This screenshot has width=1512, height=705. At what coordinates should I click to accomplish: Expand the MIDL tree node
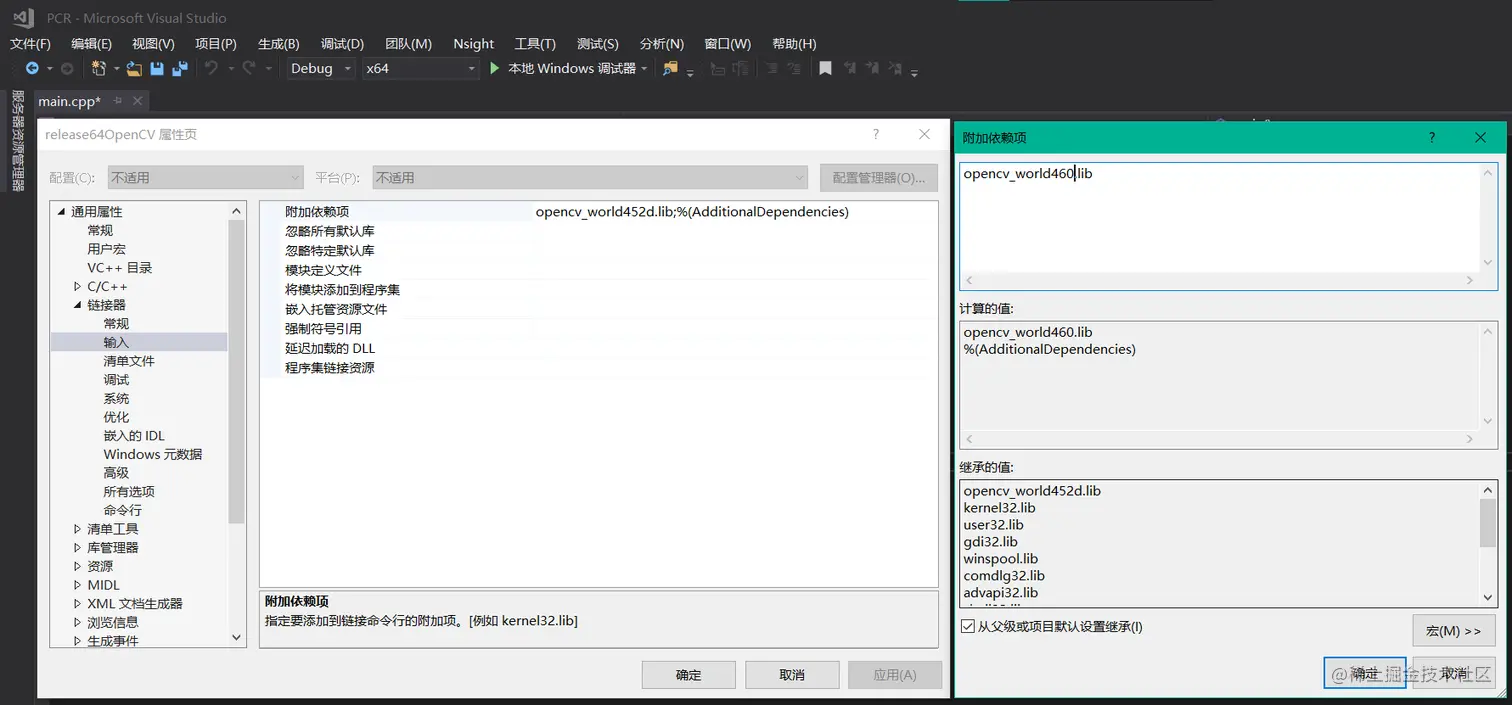click(77, 585)
